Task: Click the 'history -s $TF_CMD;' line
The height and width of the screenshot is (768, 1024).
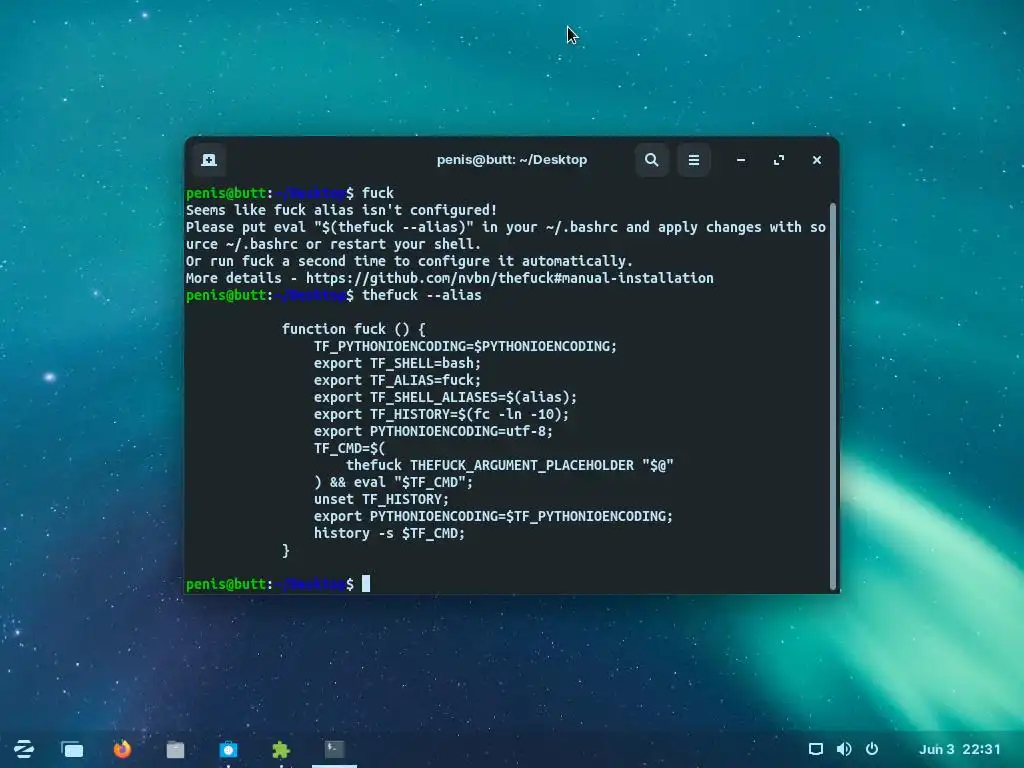Action: pyautogui.click(x=389, y=533)
